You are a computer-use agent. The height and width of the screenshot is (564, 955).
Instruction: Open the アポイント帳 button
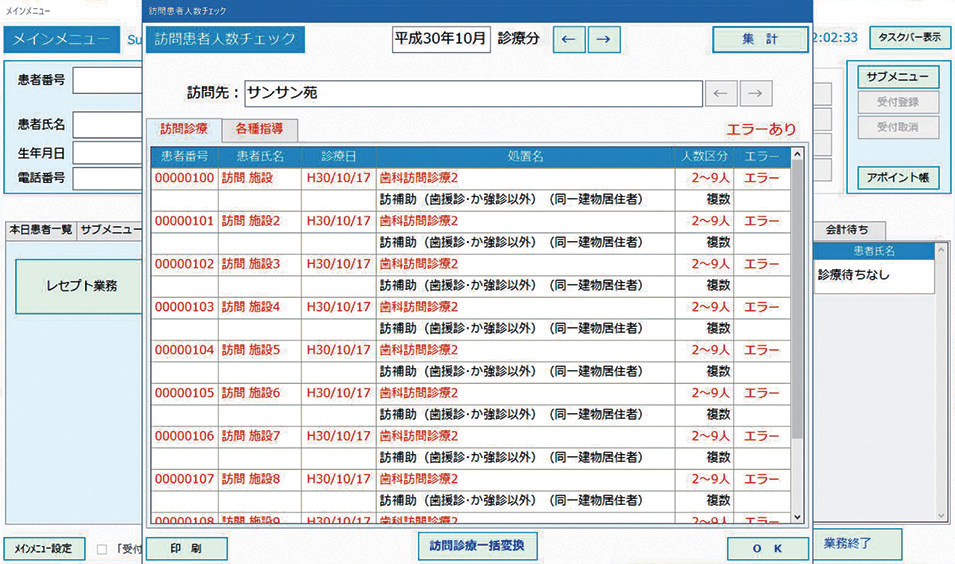pos(898,178)
